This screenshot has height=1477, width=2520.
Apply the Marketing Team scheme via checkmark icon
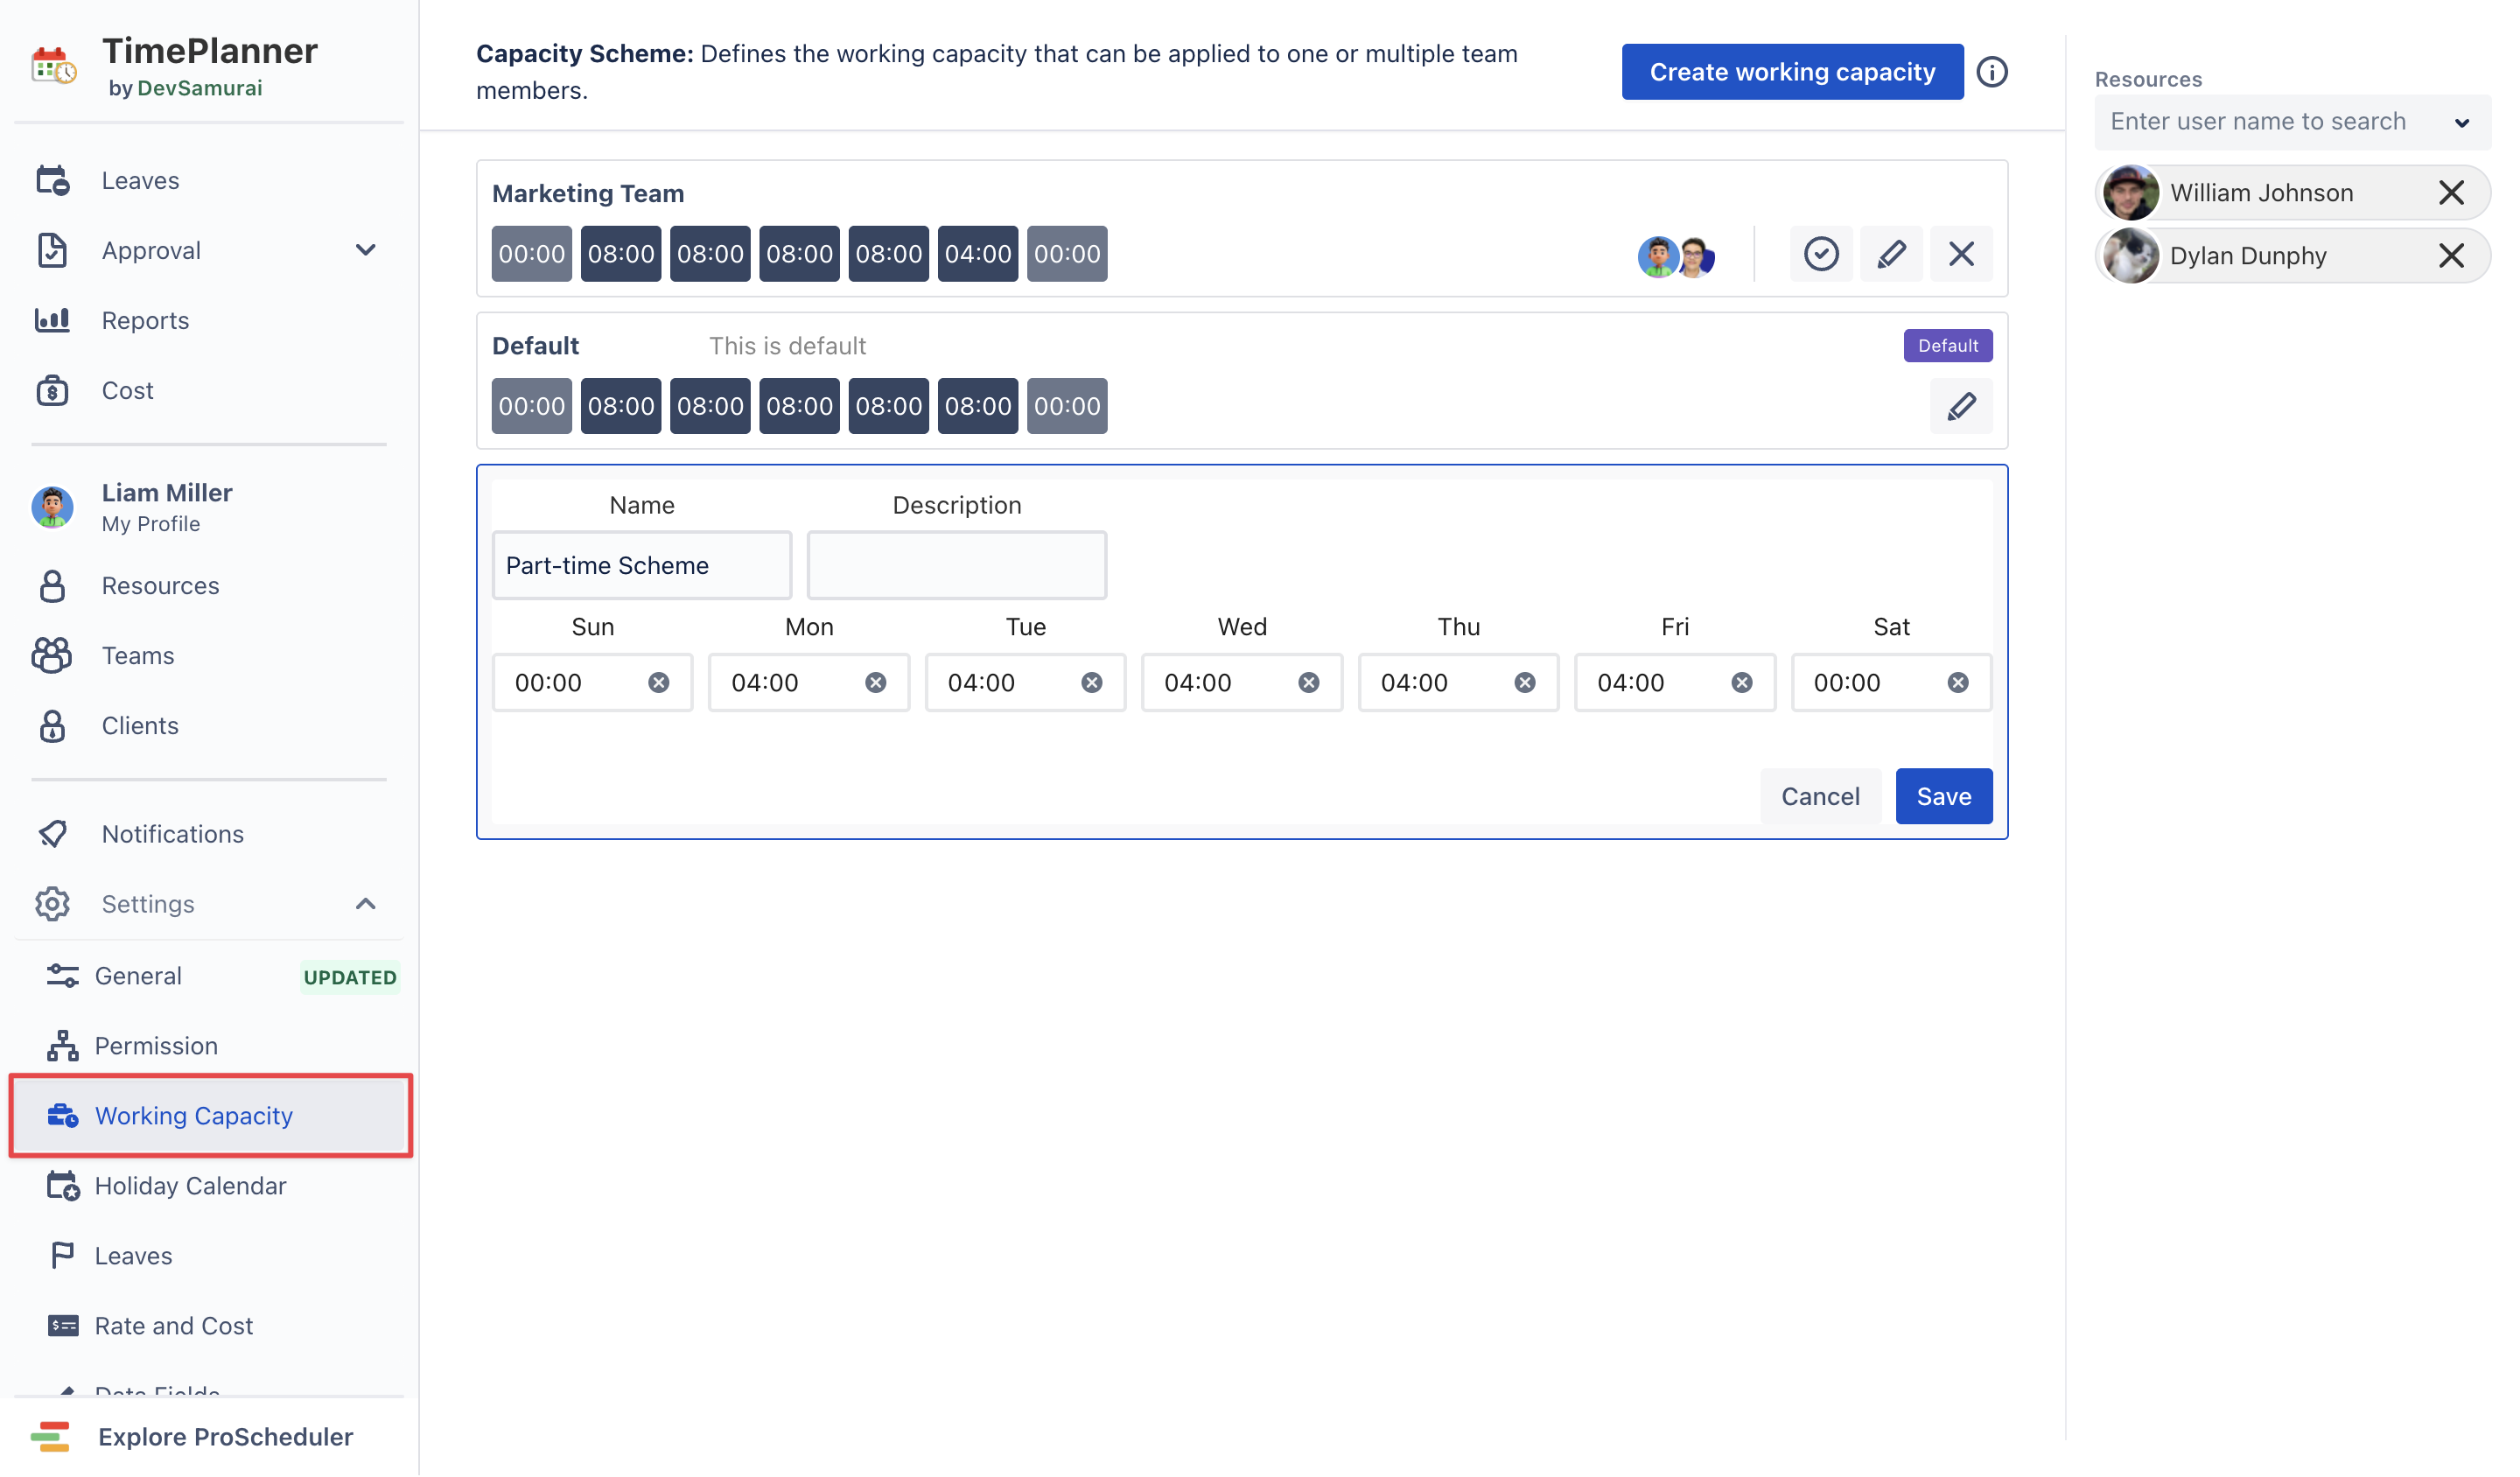click(1821, 254)
